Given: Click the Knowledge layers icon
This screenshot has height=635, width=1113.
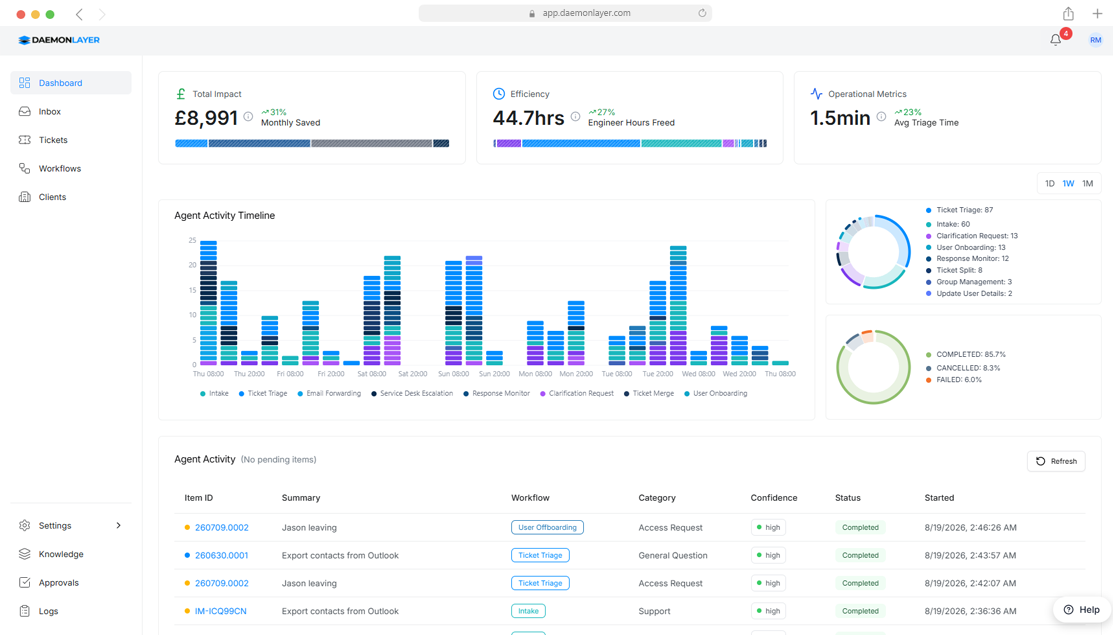Looking at the screenshot, I should coord(25,553).
